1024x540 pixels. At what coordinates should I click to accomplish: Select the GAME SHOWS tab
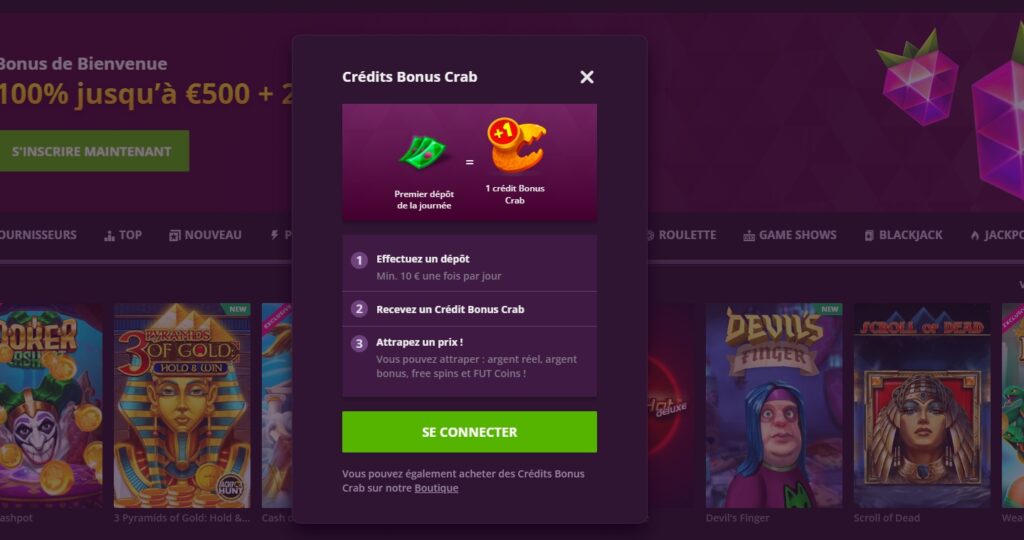[790, 235]
